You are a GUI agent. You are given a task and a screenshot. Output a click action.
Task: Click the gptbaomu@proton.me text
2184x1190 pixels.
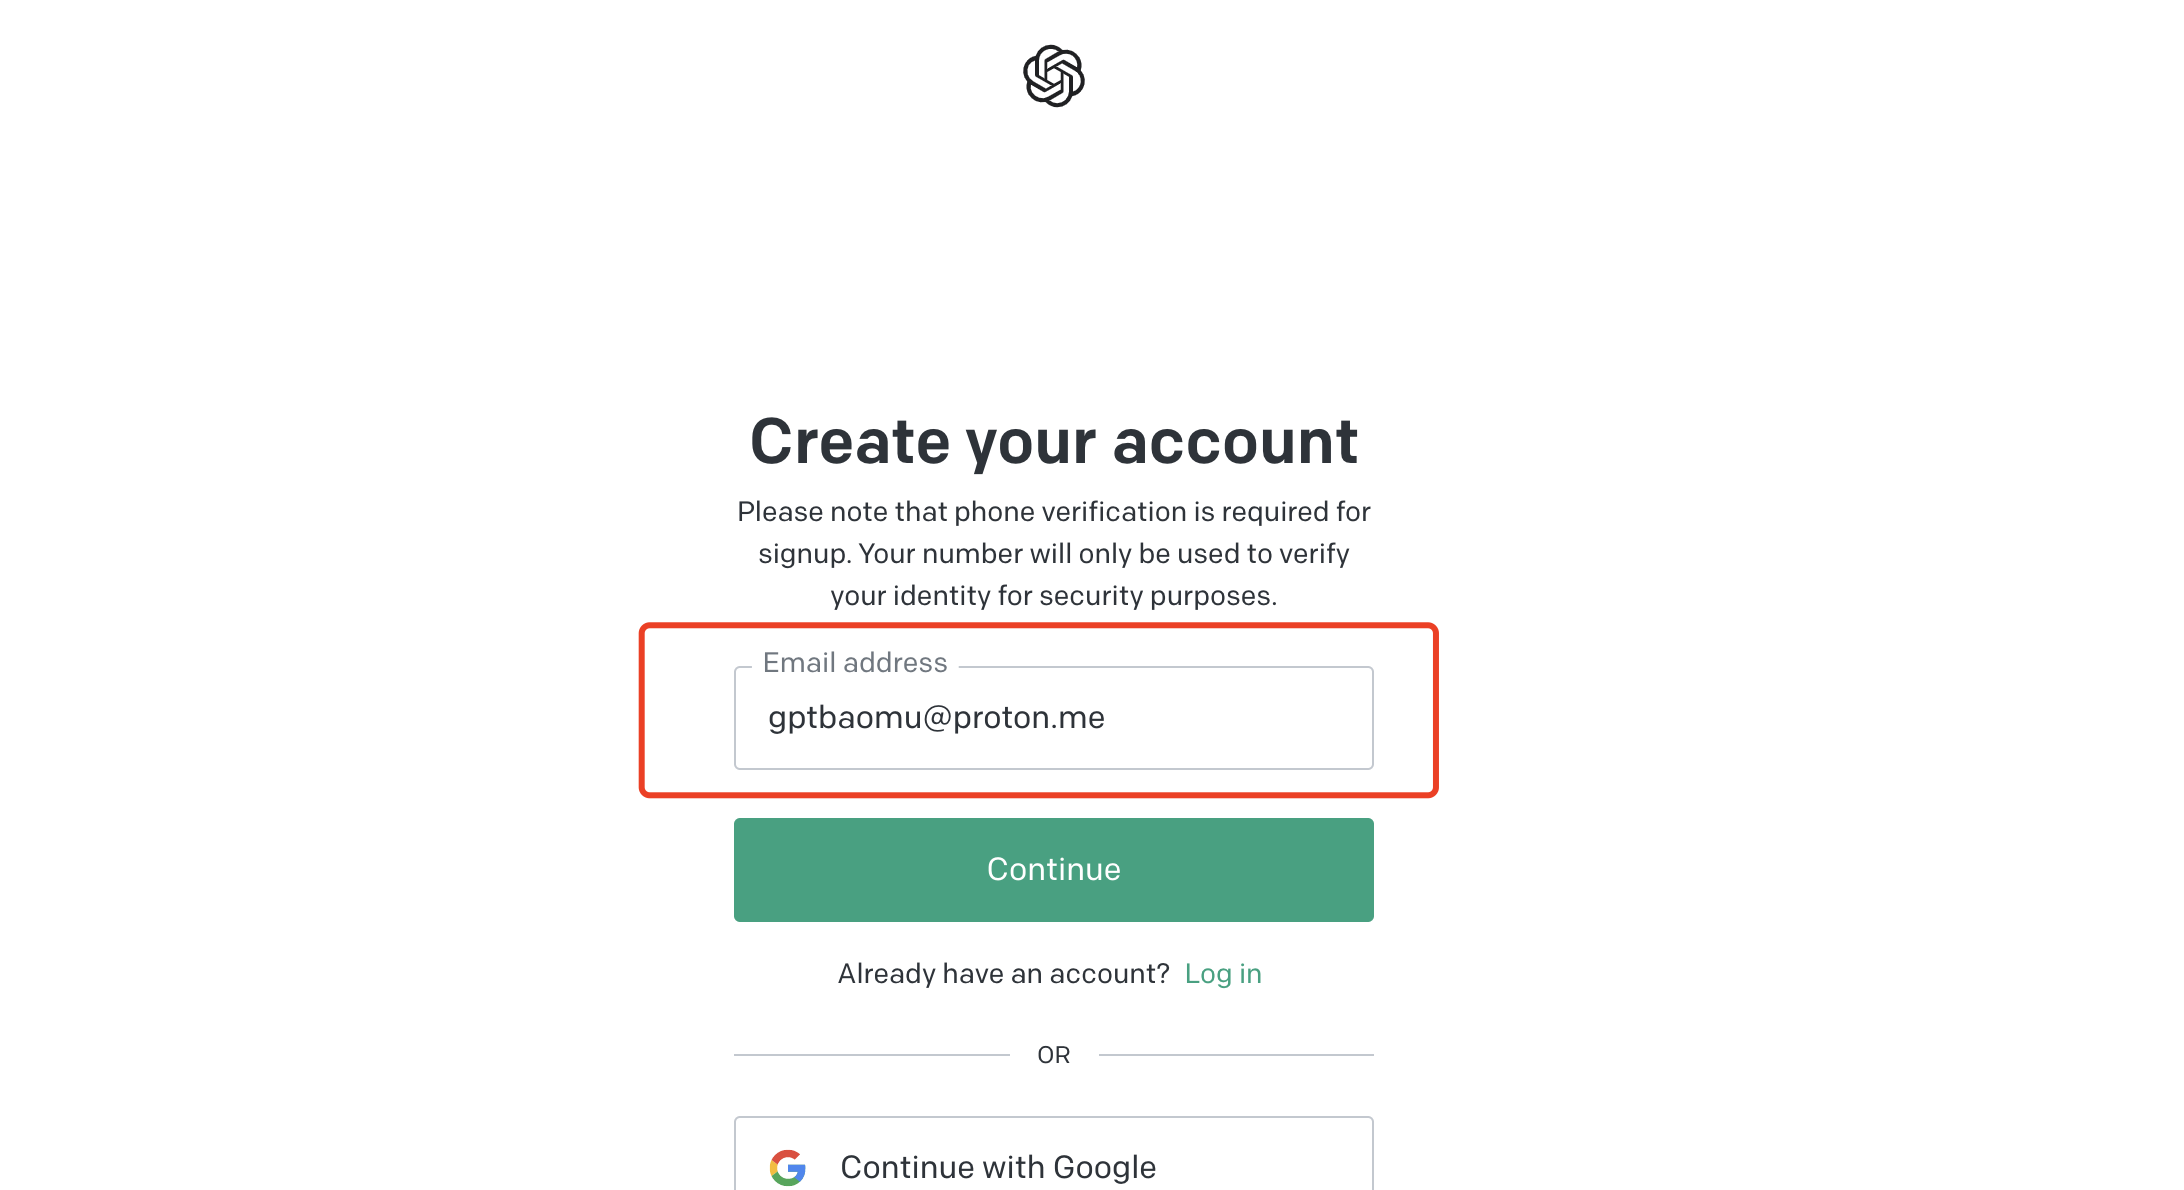[x=936, y=718]
